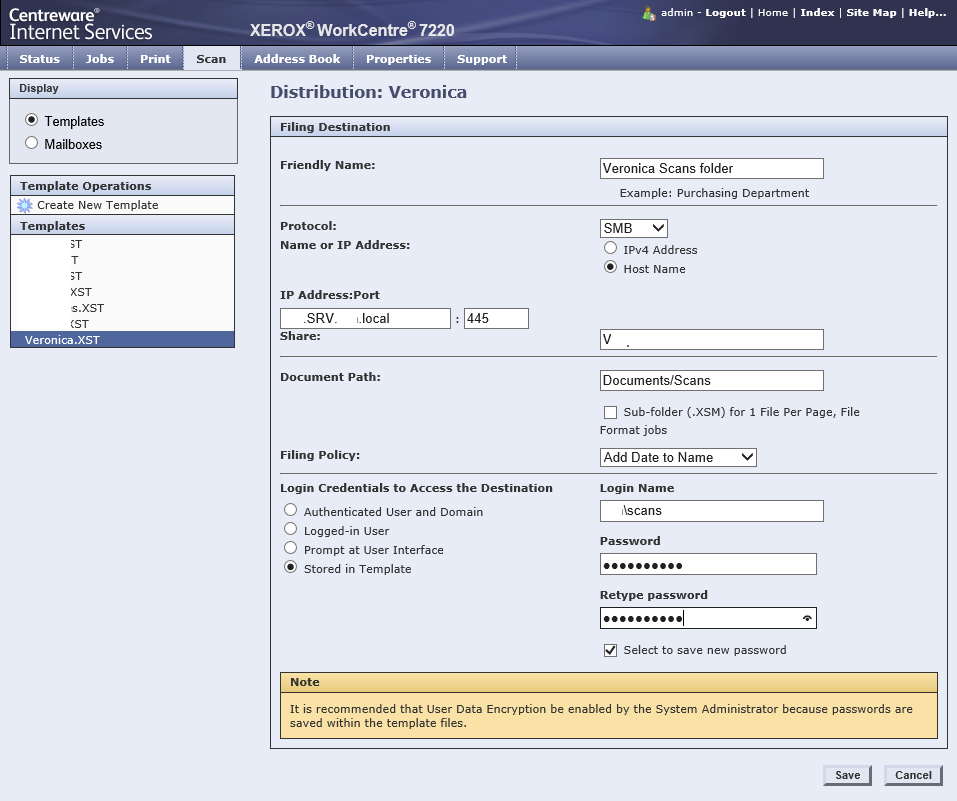Click the reveal icon in Retype password field
The width and height of the screenshot is (957, 801).
(806, 617)
